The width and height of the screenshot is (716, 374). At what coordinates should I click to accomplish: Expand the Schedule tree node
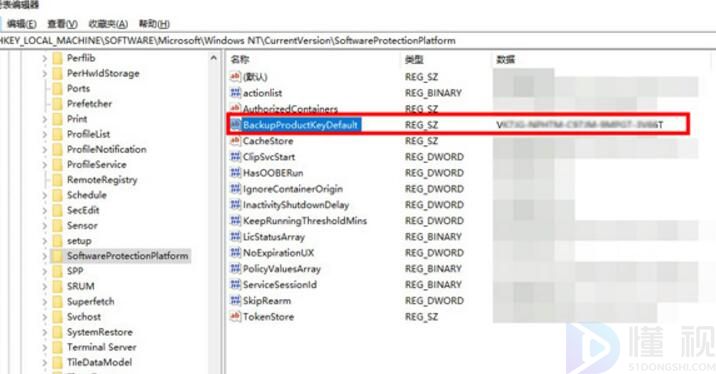point(44,195)
